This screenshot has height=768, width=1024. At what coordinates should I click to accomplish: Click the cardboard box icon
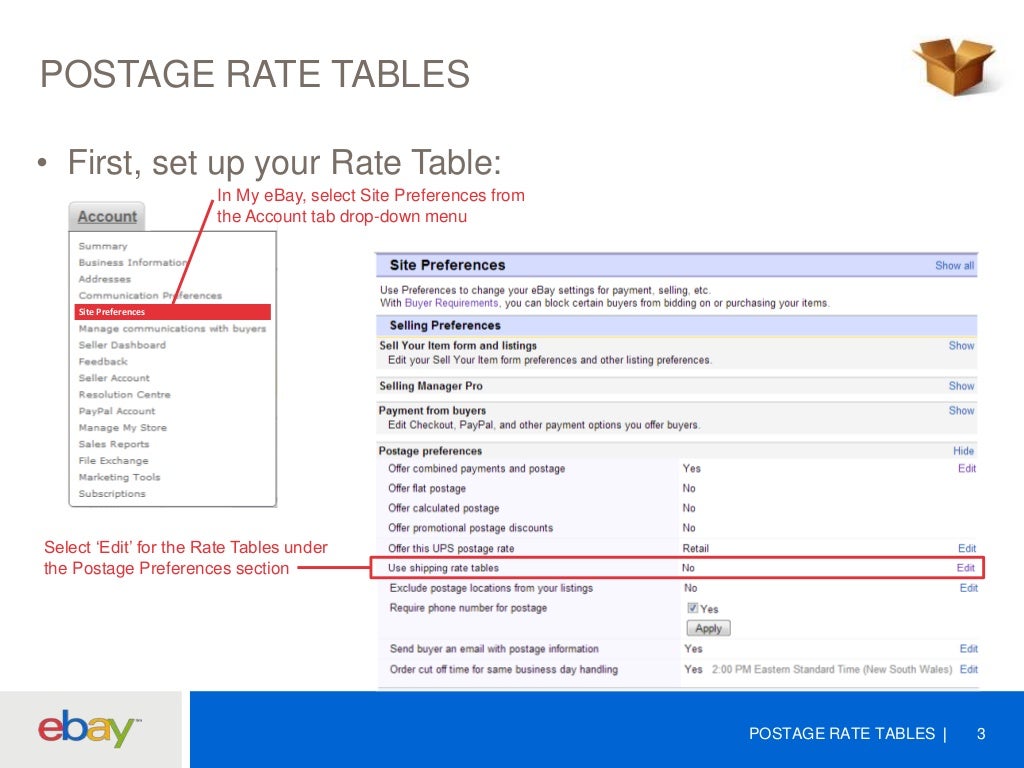[954, 67]
